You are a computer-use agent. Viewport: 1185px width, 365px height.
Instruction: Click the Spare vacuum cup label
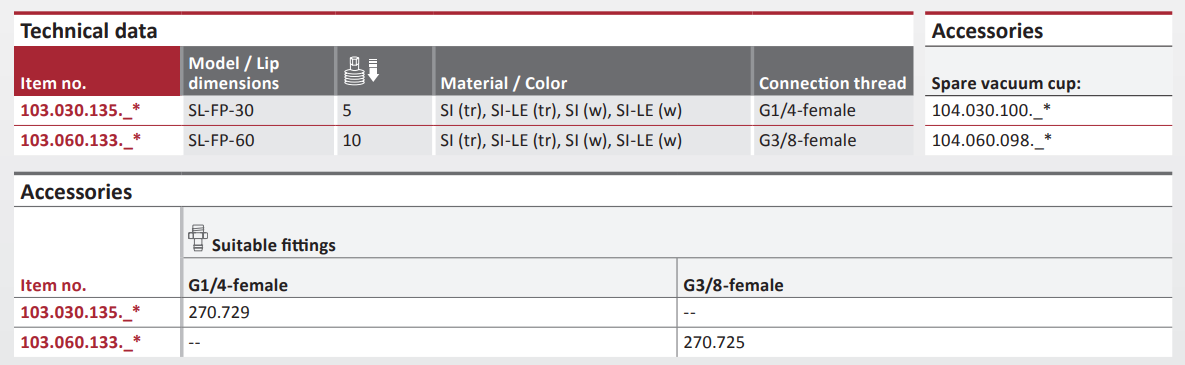pyautogui.click(x=1007, y=83)
